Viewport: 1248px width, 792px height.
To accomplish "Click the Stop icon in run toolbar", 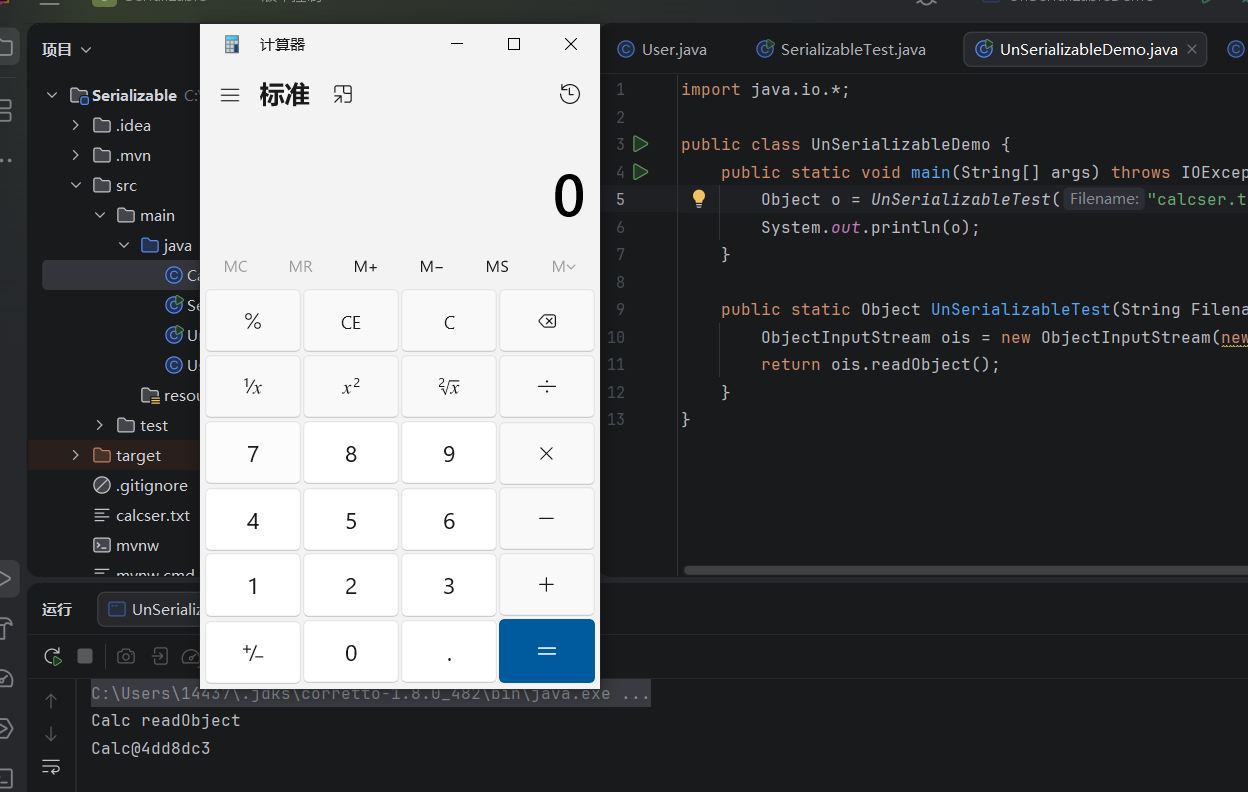I will (x=85, y=656).
